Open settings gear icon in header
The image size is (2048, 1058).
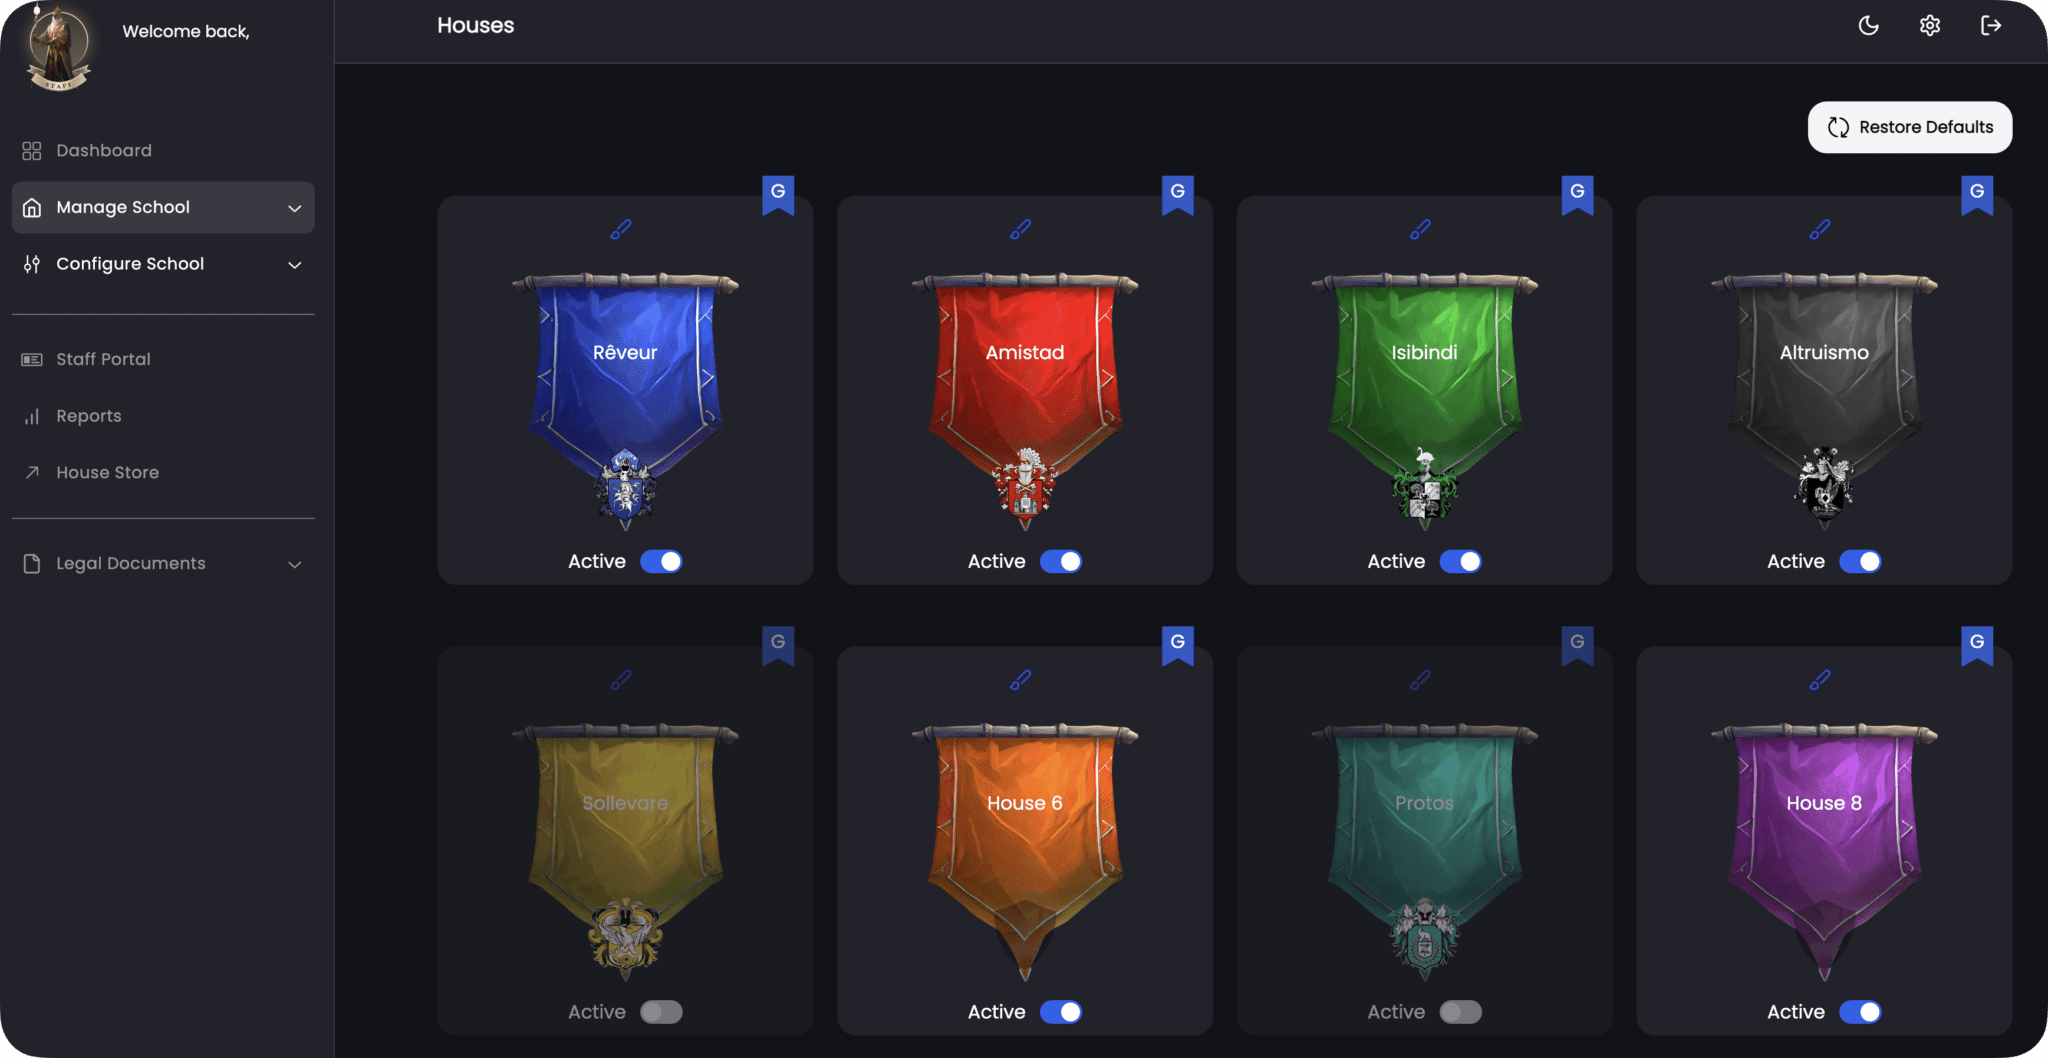pos(1930,26)
